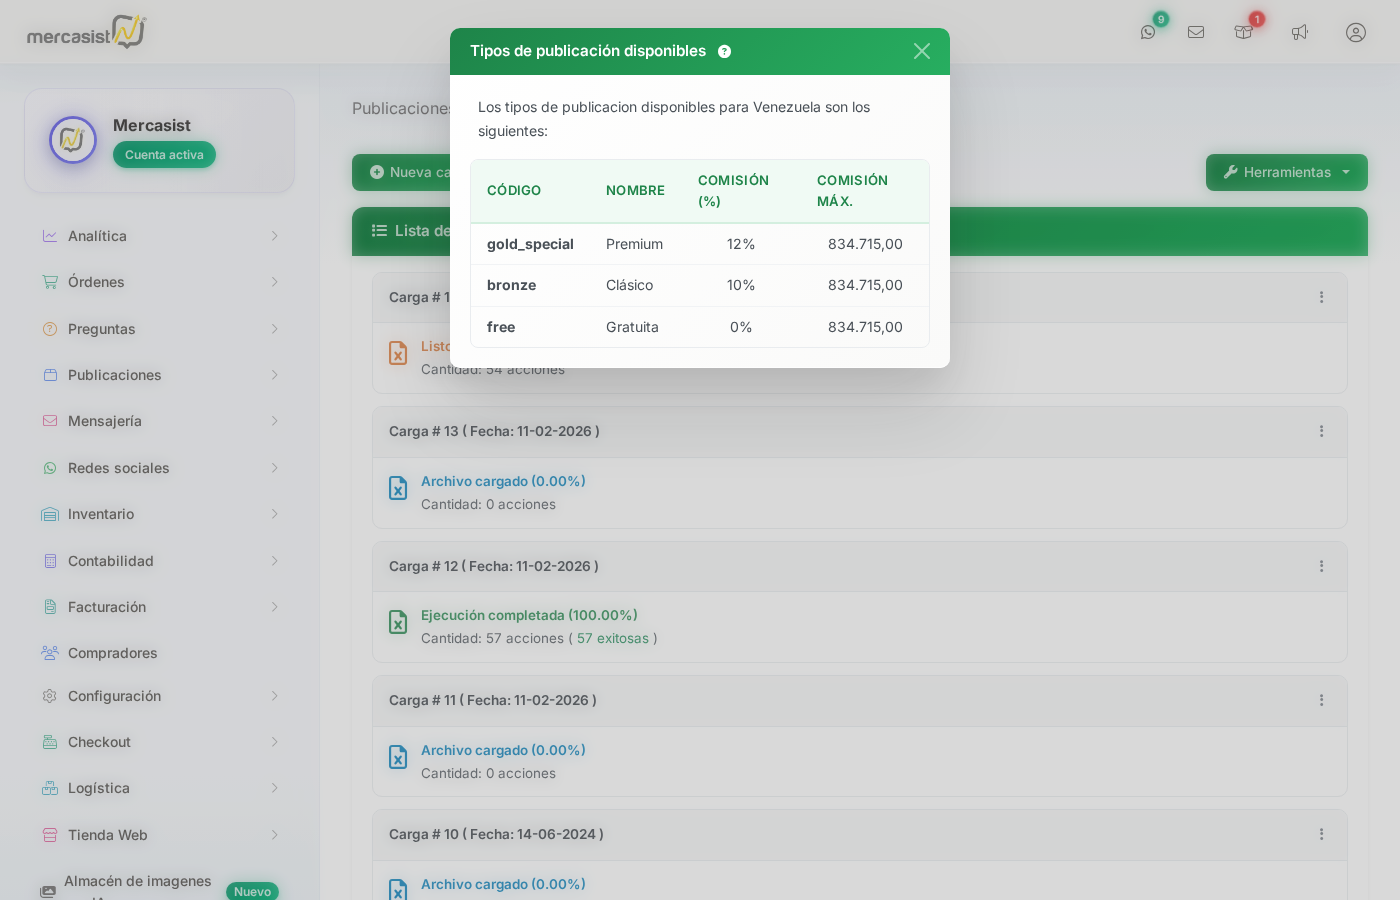
Task: Open three-dot menu for Carga #12
Action: tap(1321, 566)
